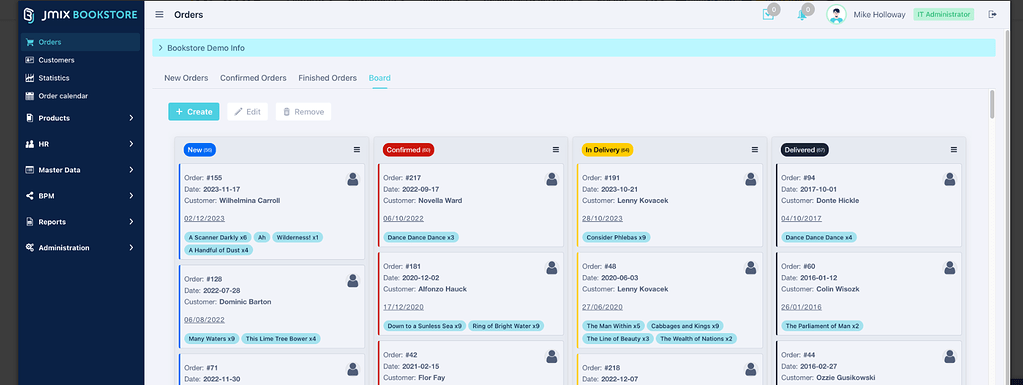
Task: Open the New column menu icon
Action: click(357, 149)
